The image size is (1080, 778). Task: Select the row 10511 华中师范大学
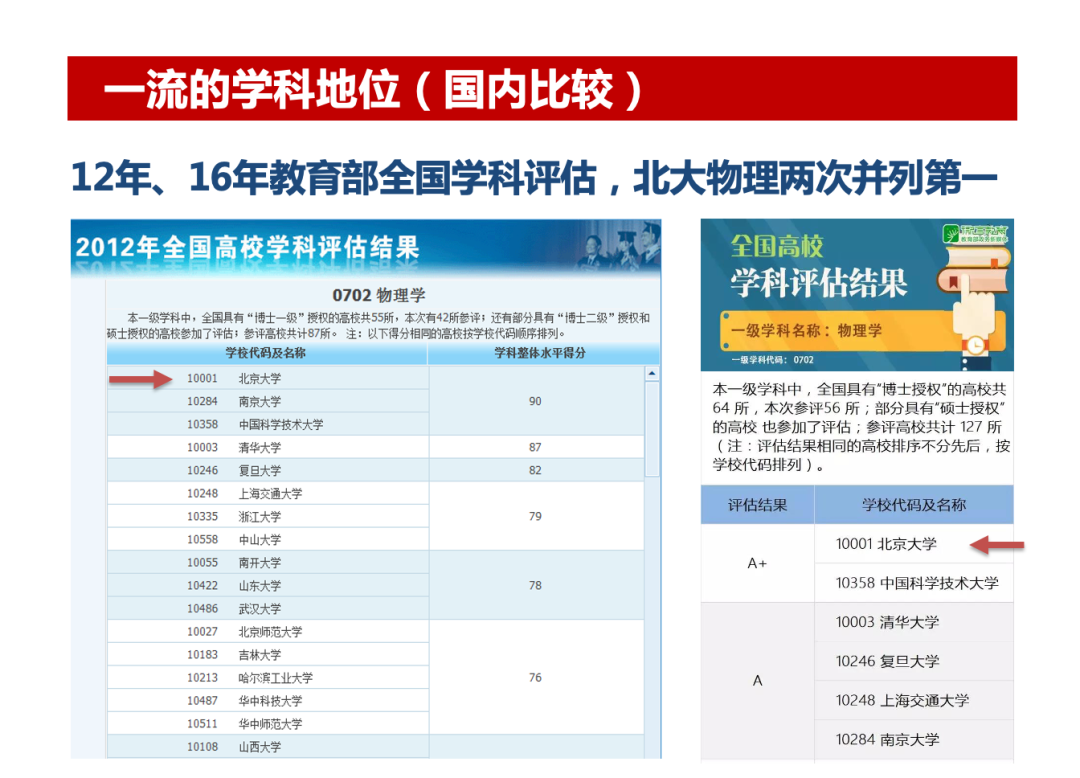(268, 724)
